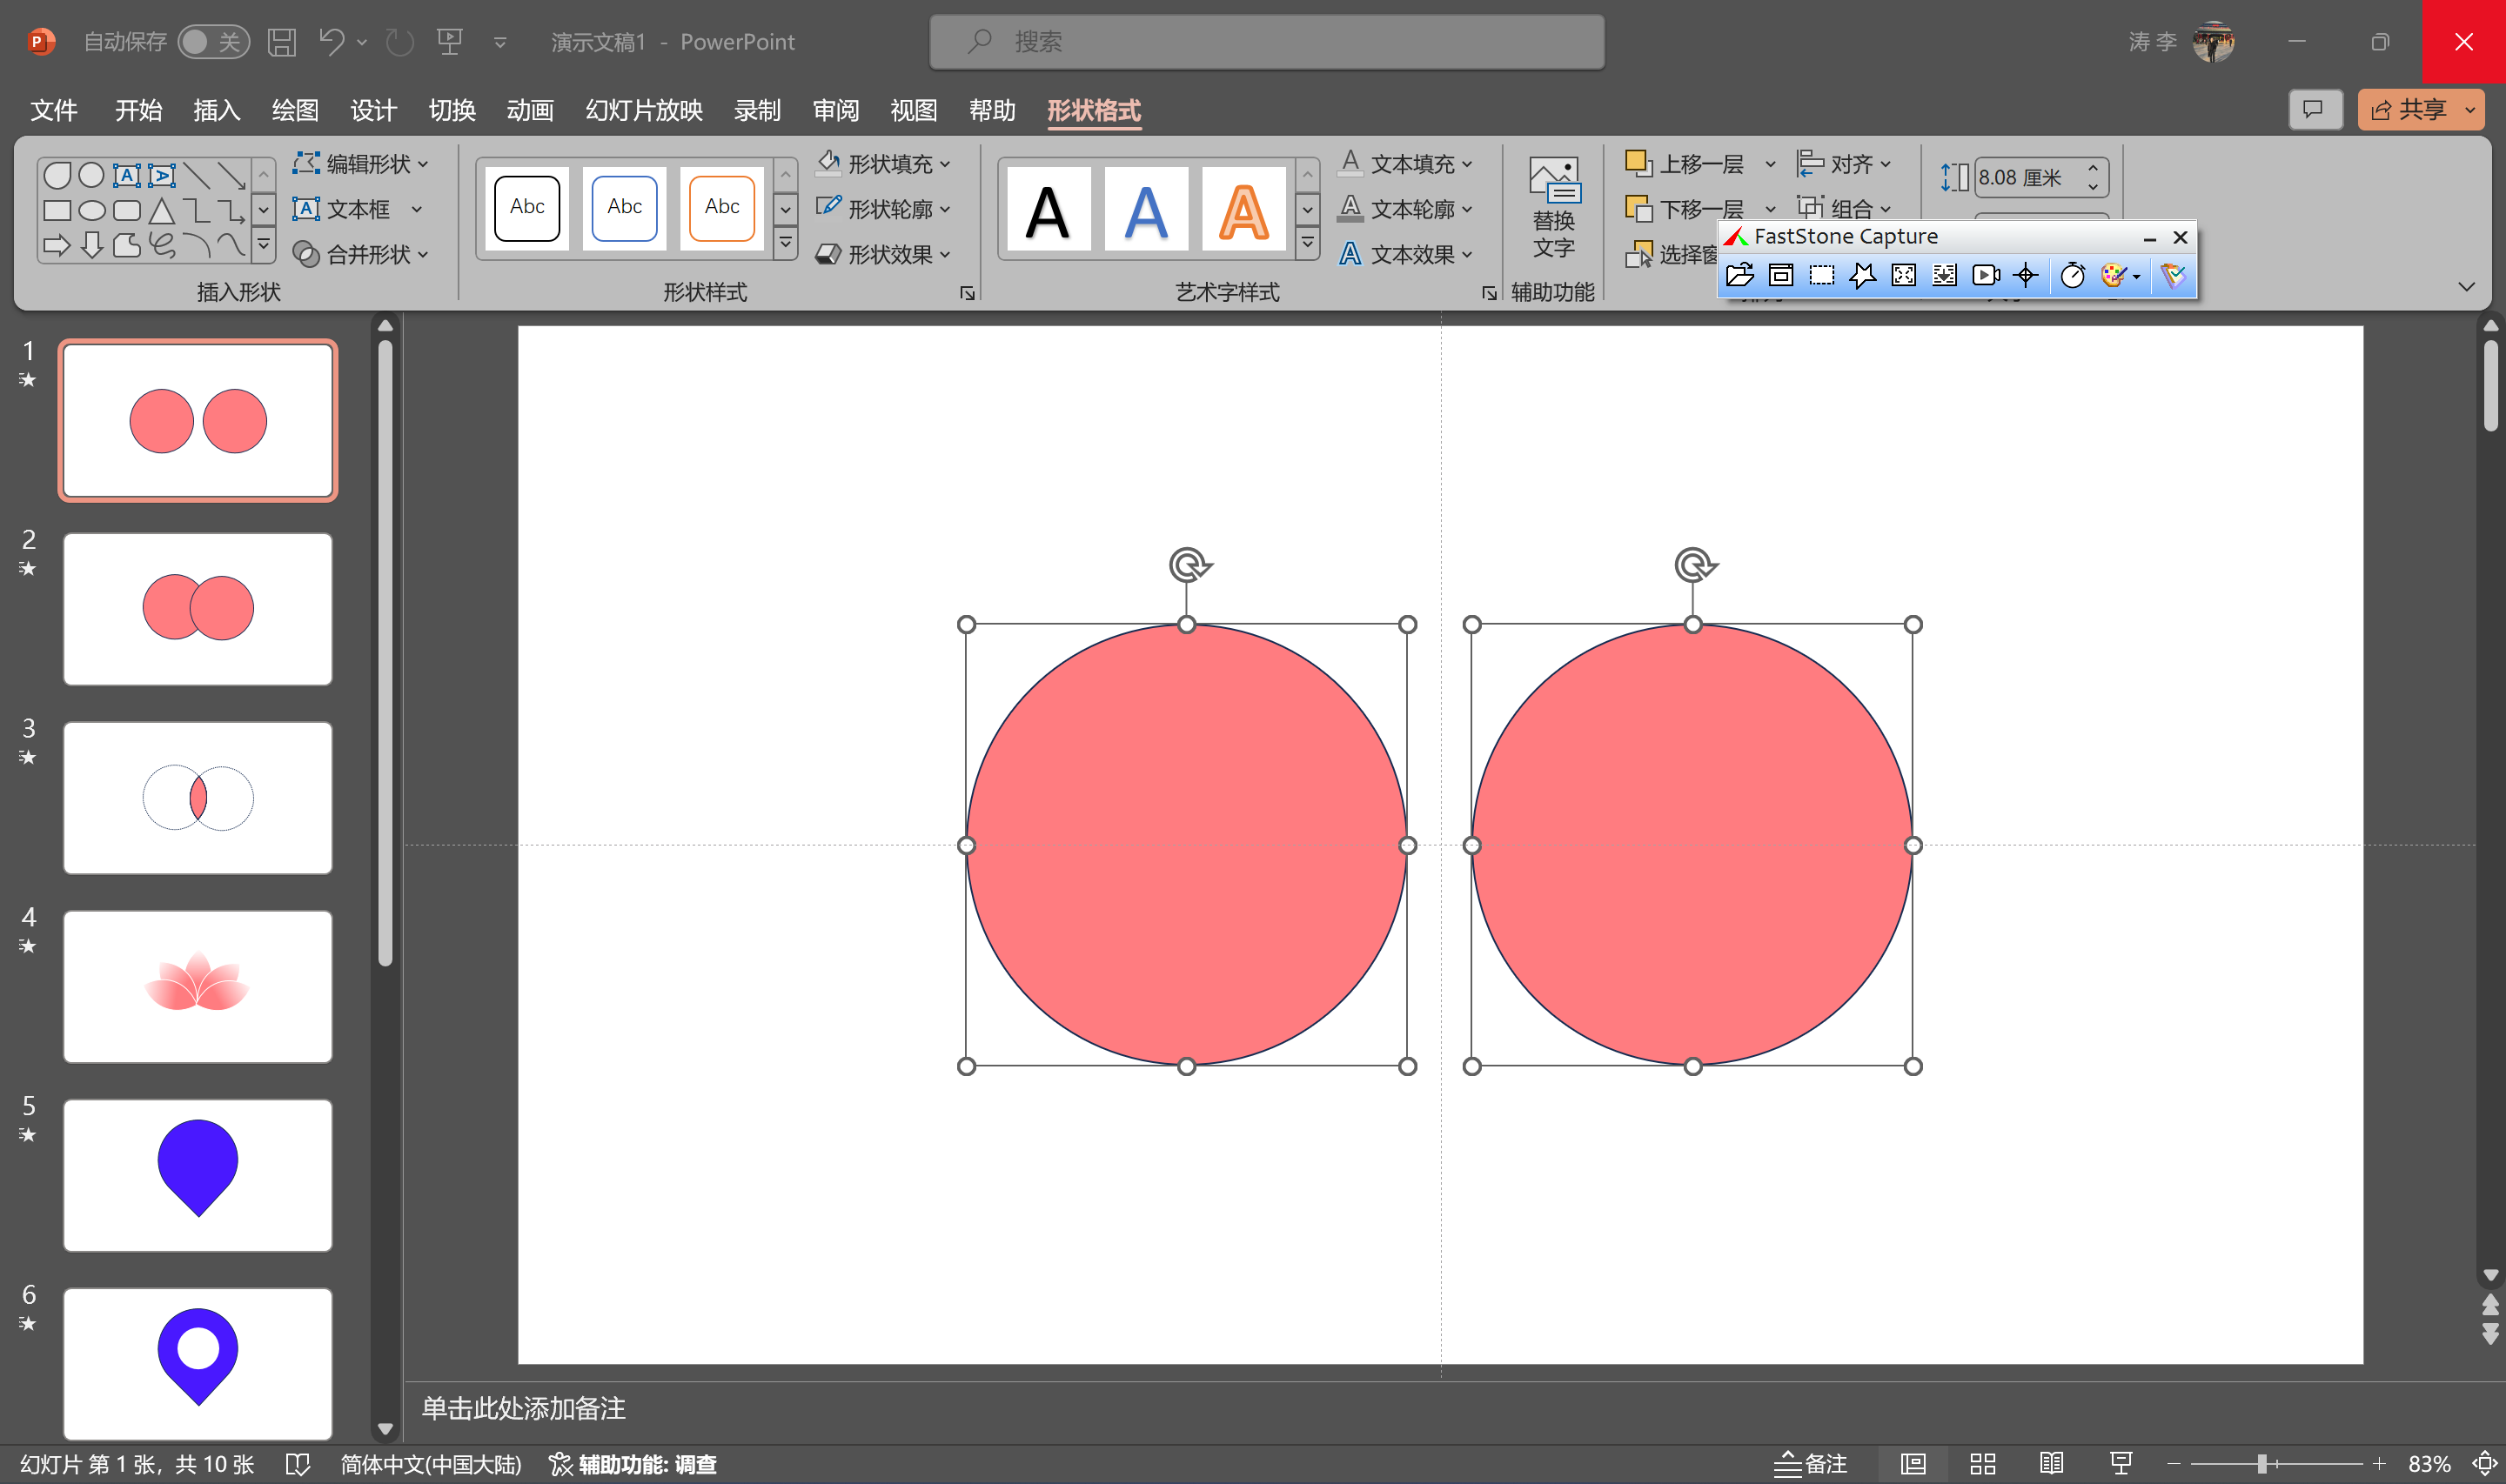The height and width of the screenshot is (1484, 2506).
Task: Open the comments pane button
Action: pyautogui.click(x=2314, y=109)
